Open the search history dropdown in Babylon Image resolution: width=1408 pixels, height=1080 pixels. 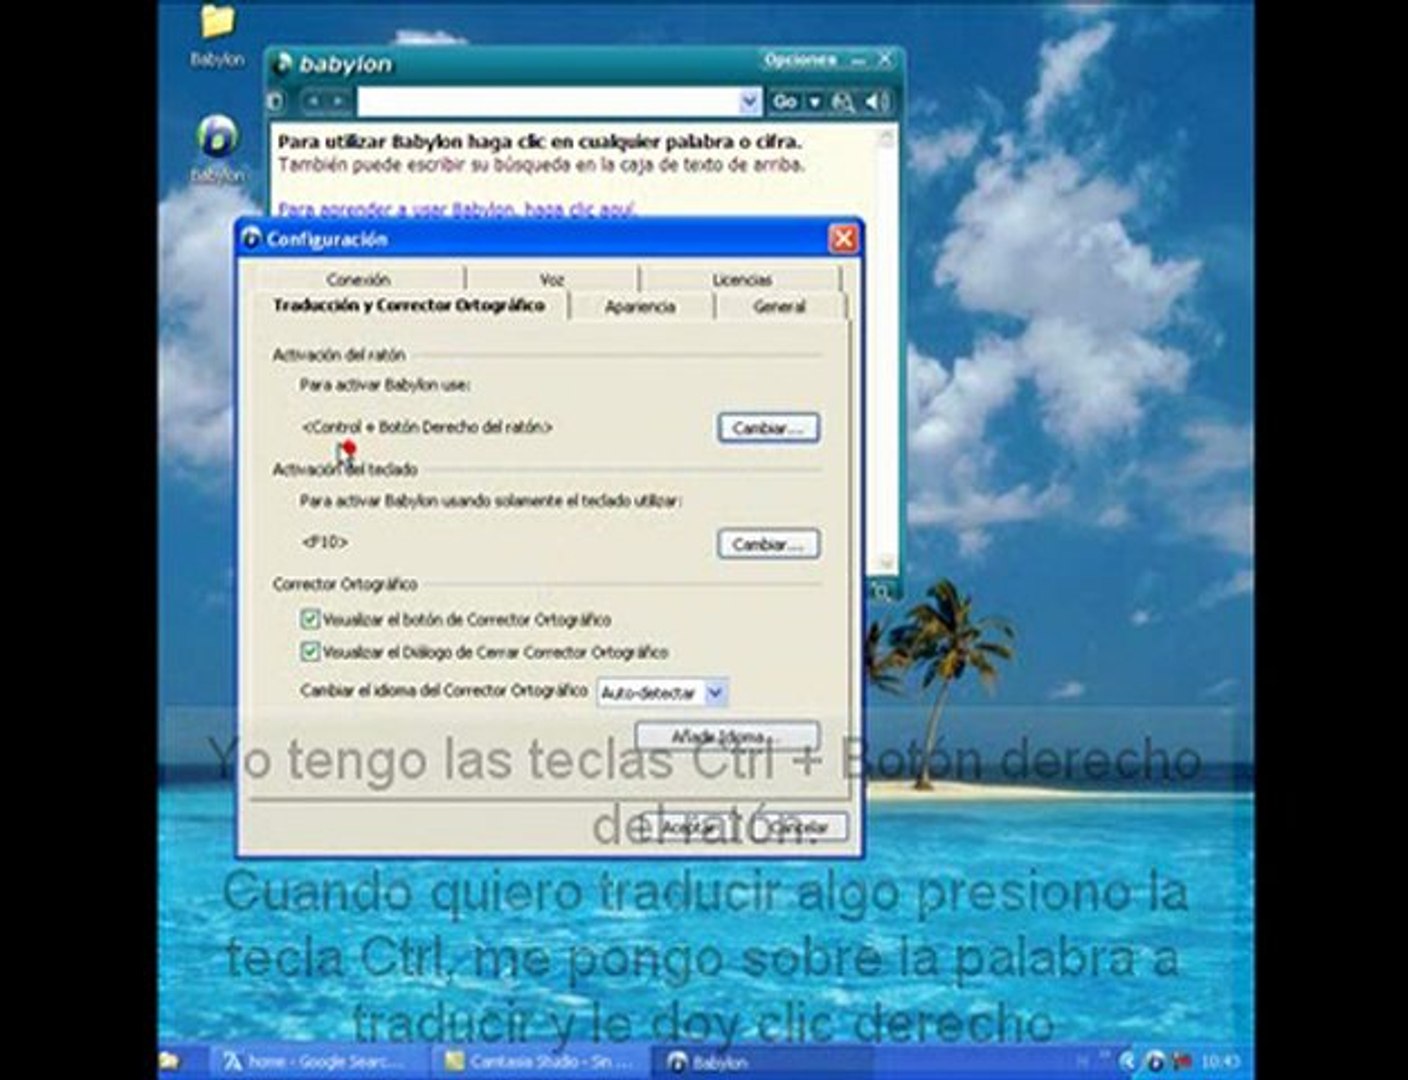pyautogui.click(x=750, y=101)
